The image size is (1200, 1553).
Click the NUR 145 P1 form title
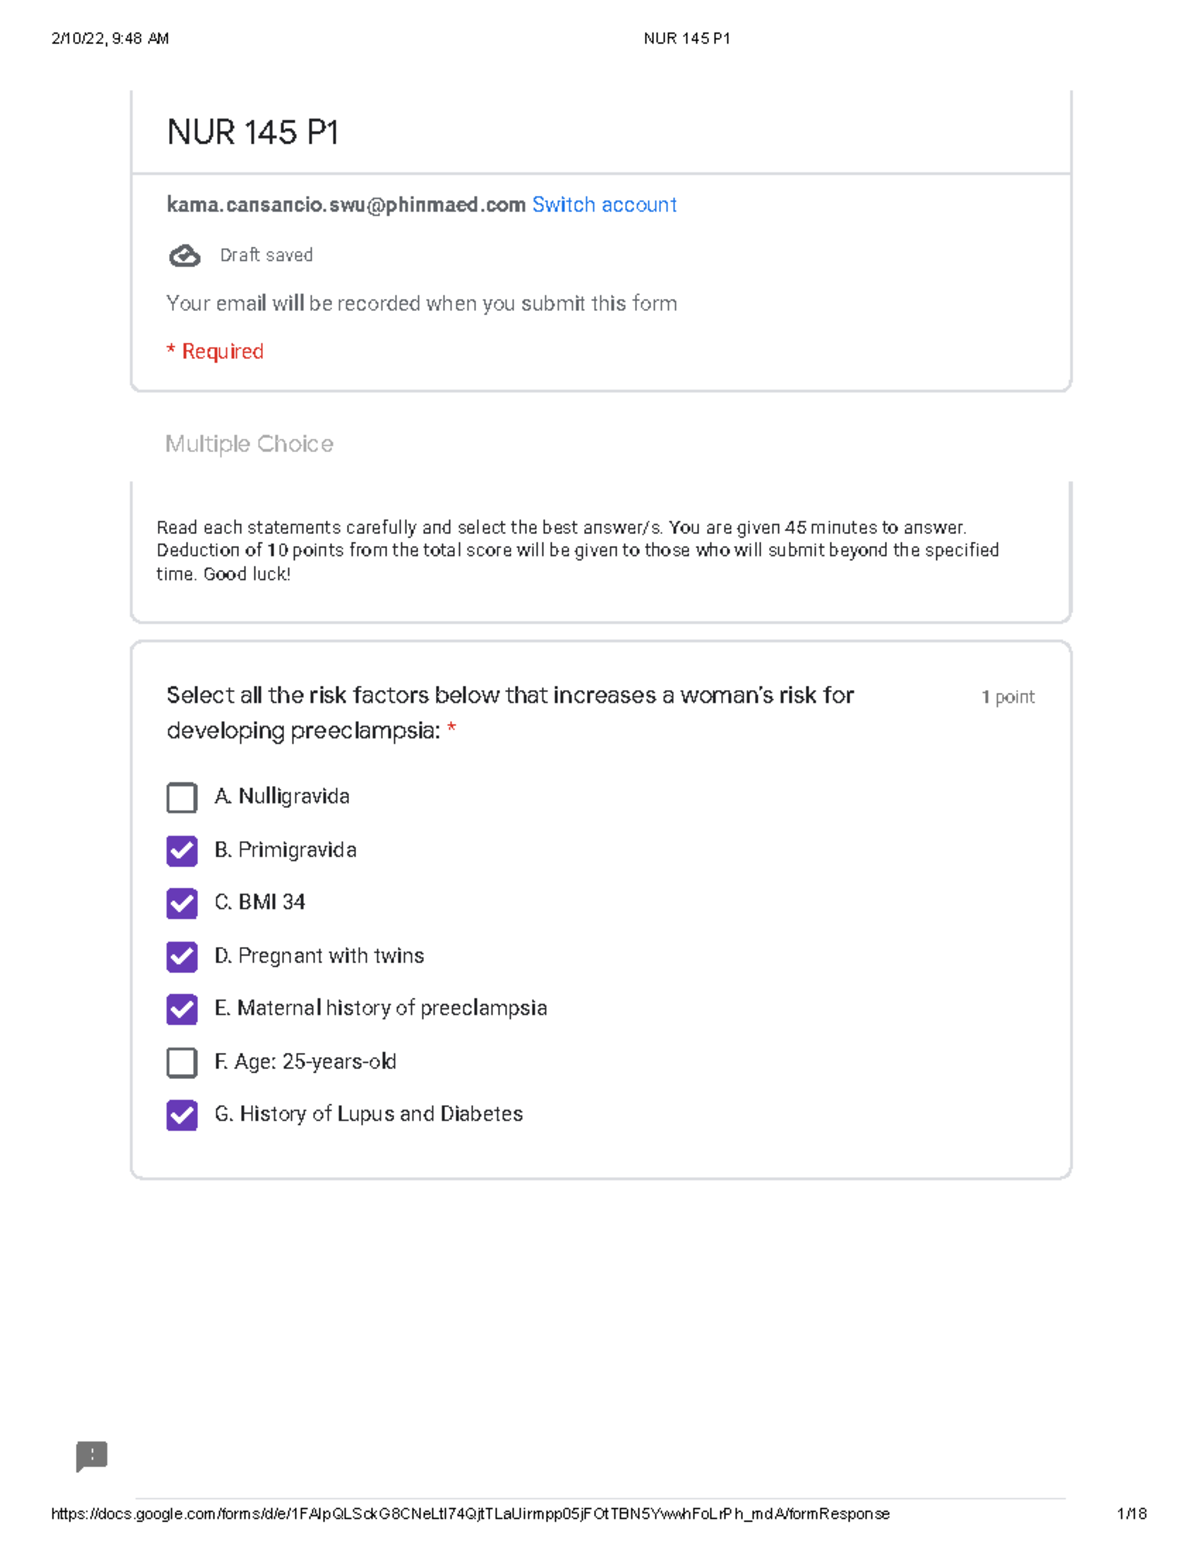click(x=253, y=132)
